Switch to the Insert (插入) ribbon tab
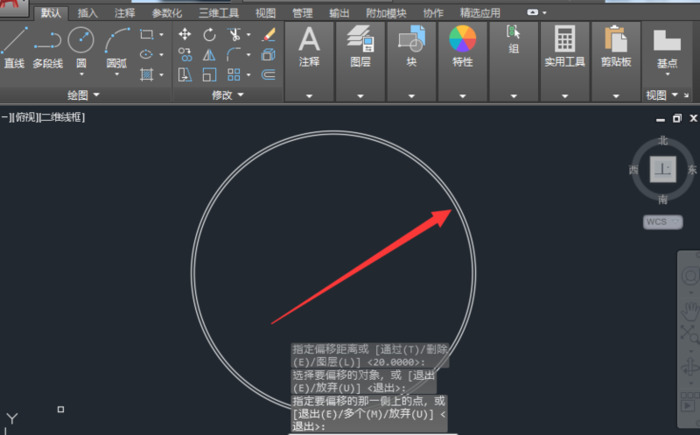The image size is (700, 435). pos(88,13)
